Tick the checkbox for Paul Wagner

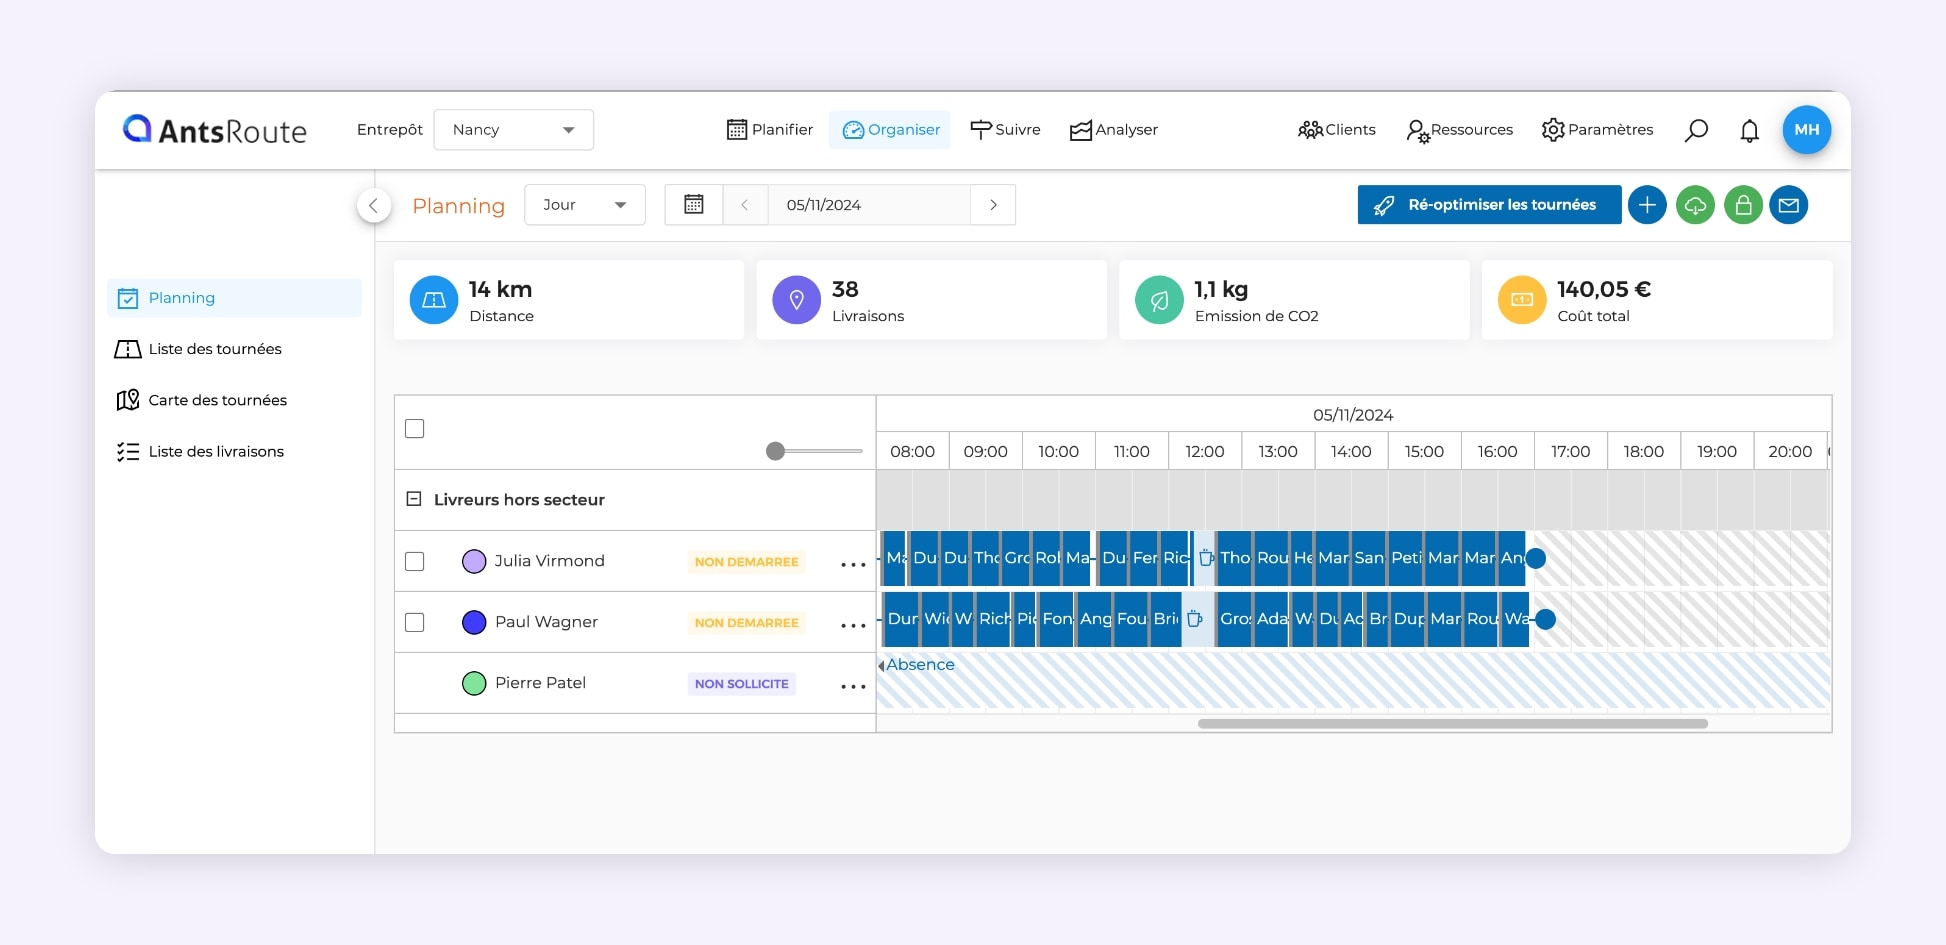(415, 623)
